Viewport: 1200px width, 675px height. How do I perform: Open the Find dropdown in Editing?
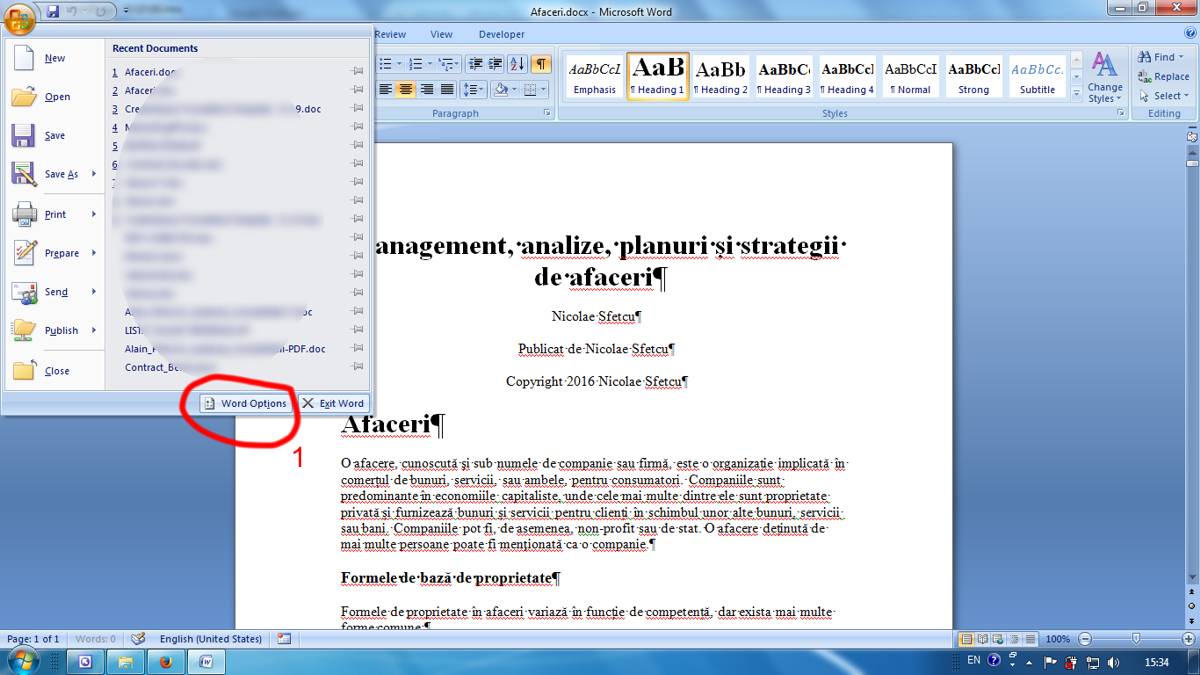point(1181,57)
